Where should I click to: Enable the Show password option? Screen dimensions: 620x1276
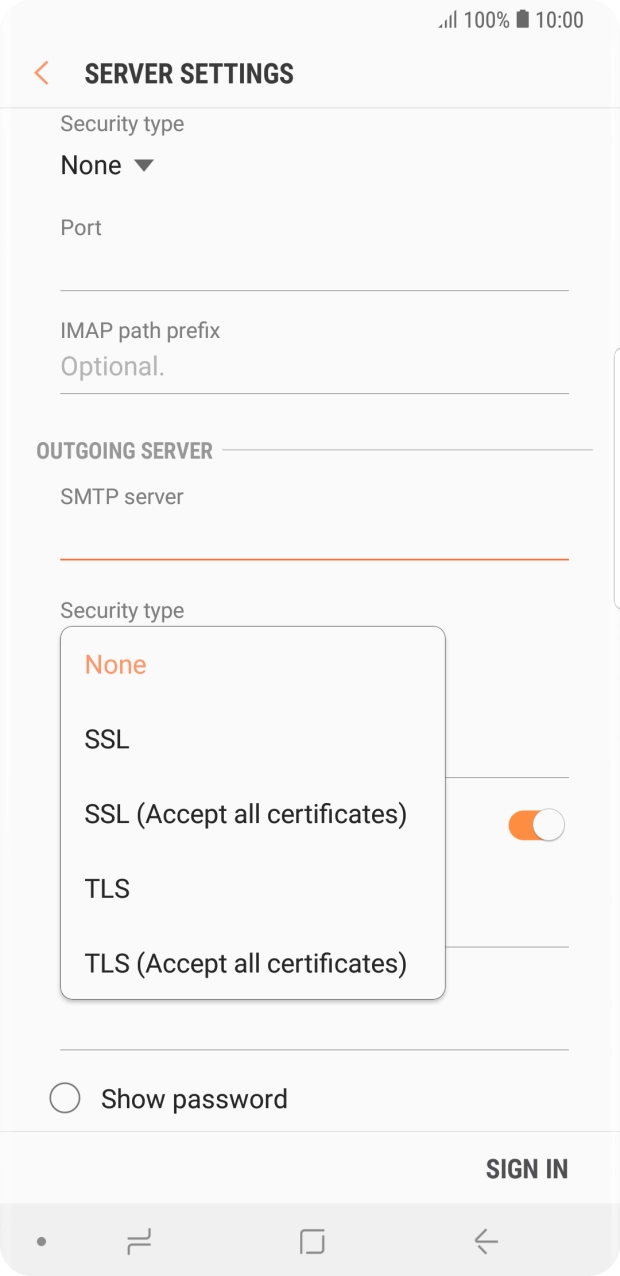coord(65,1097)
